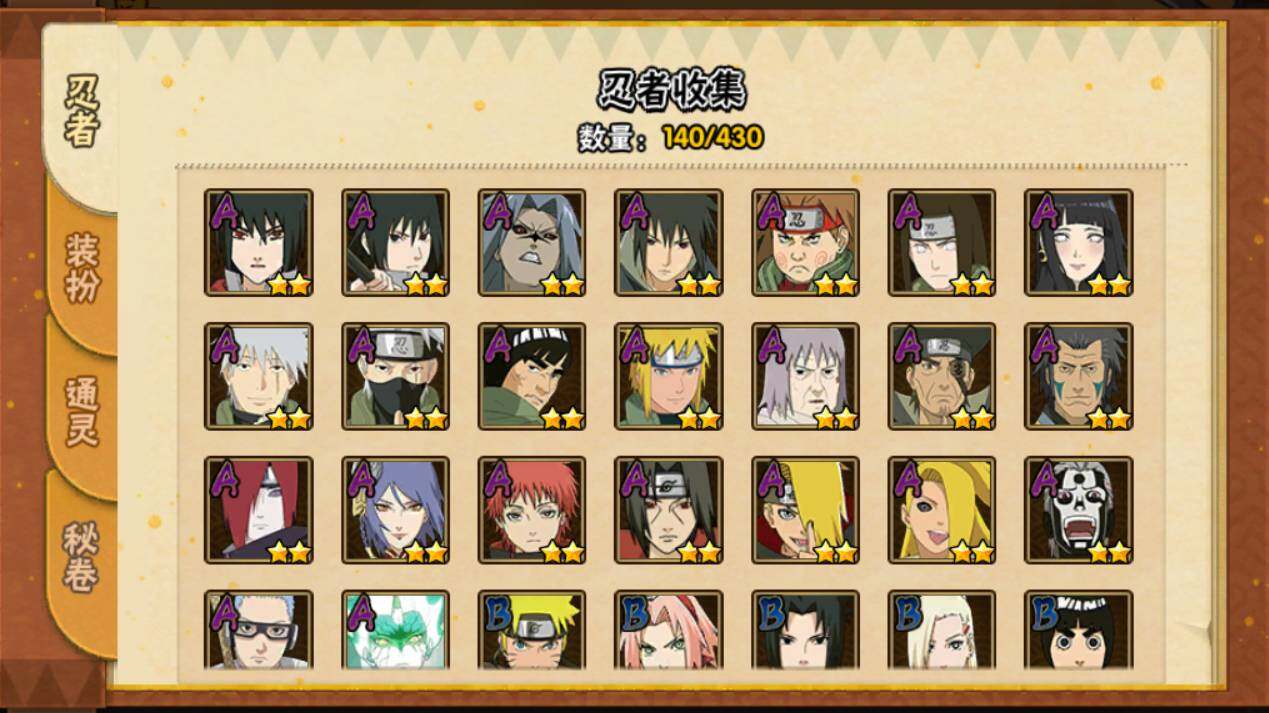Select the B-rank Naruto portrait
The height and width of the screenshot is (713, 1269).
pos(532,630)
